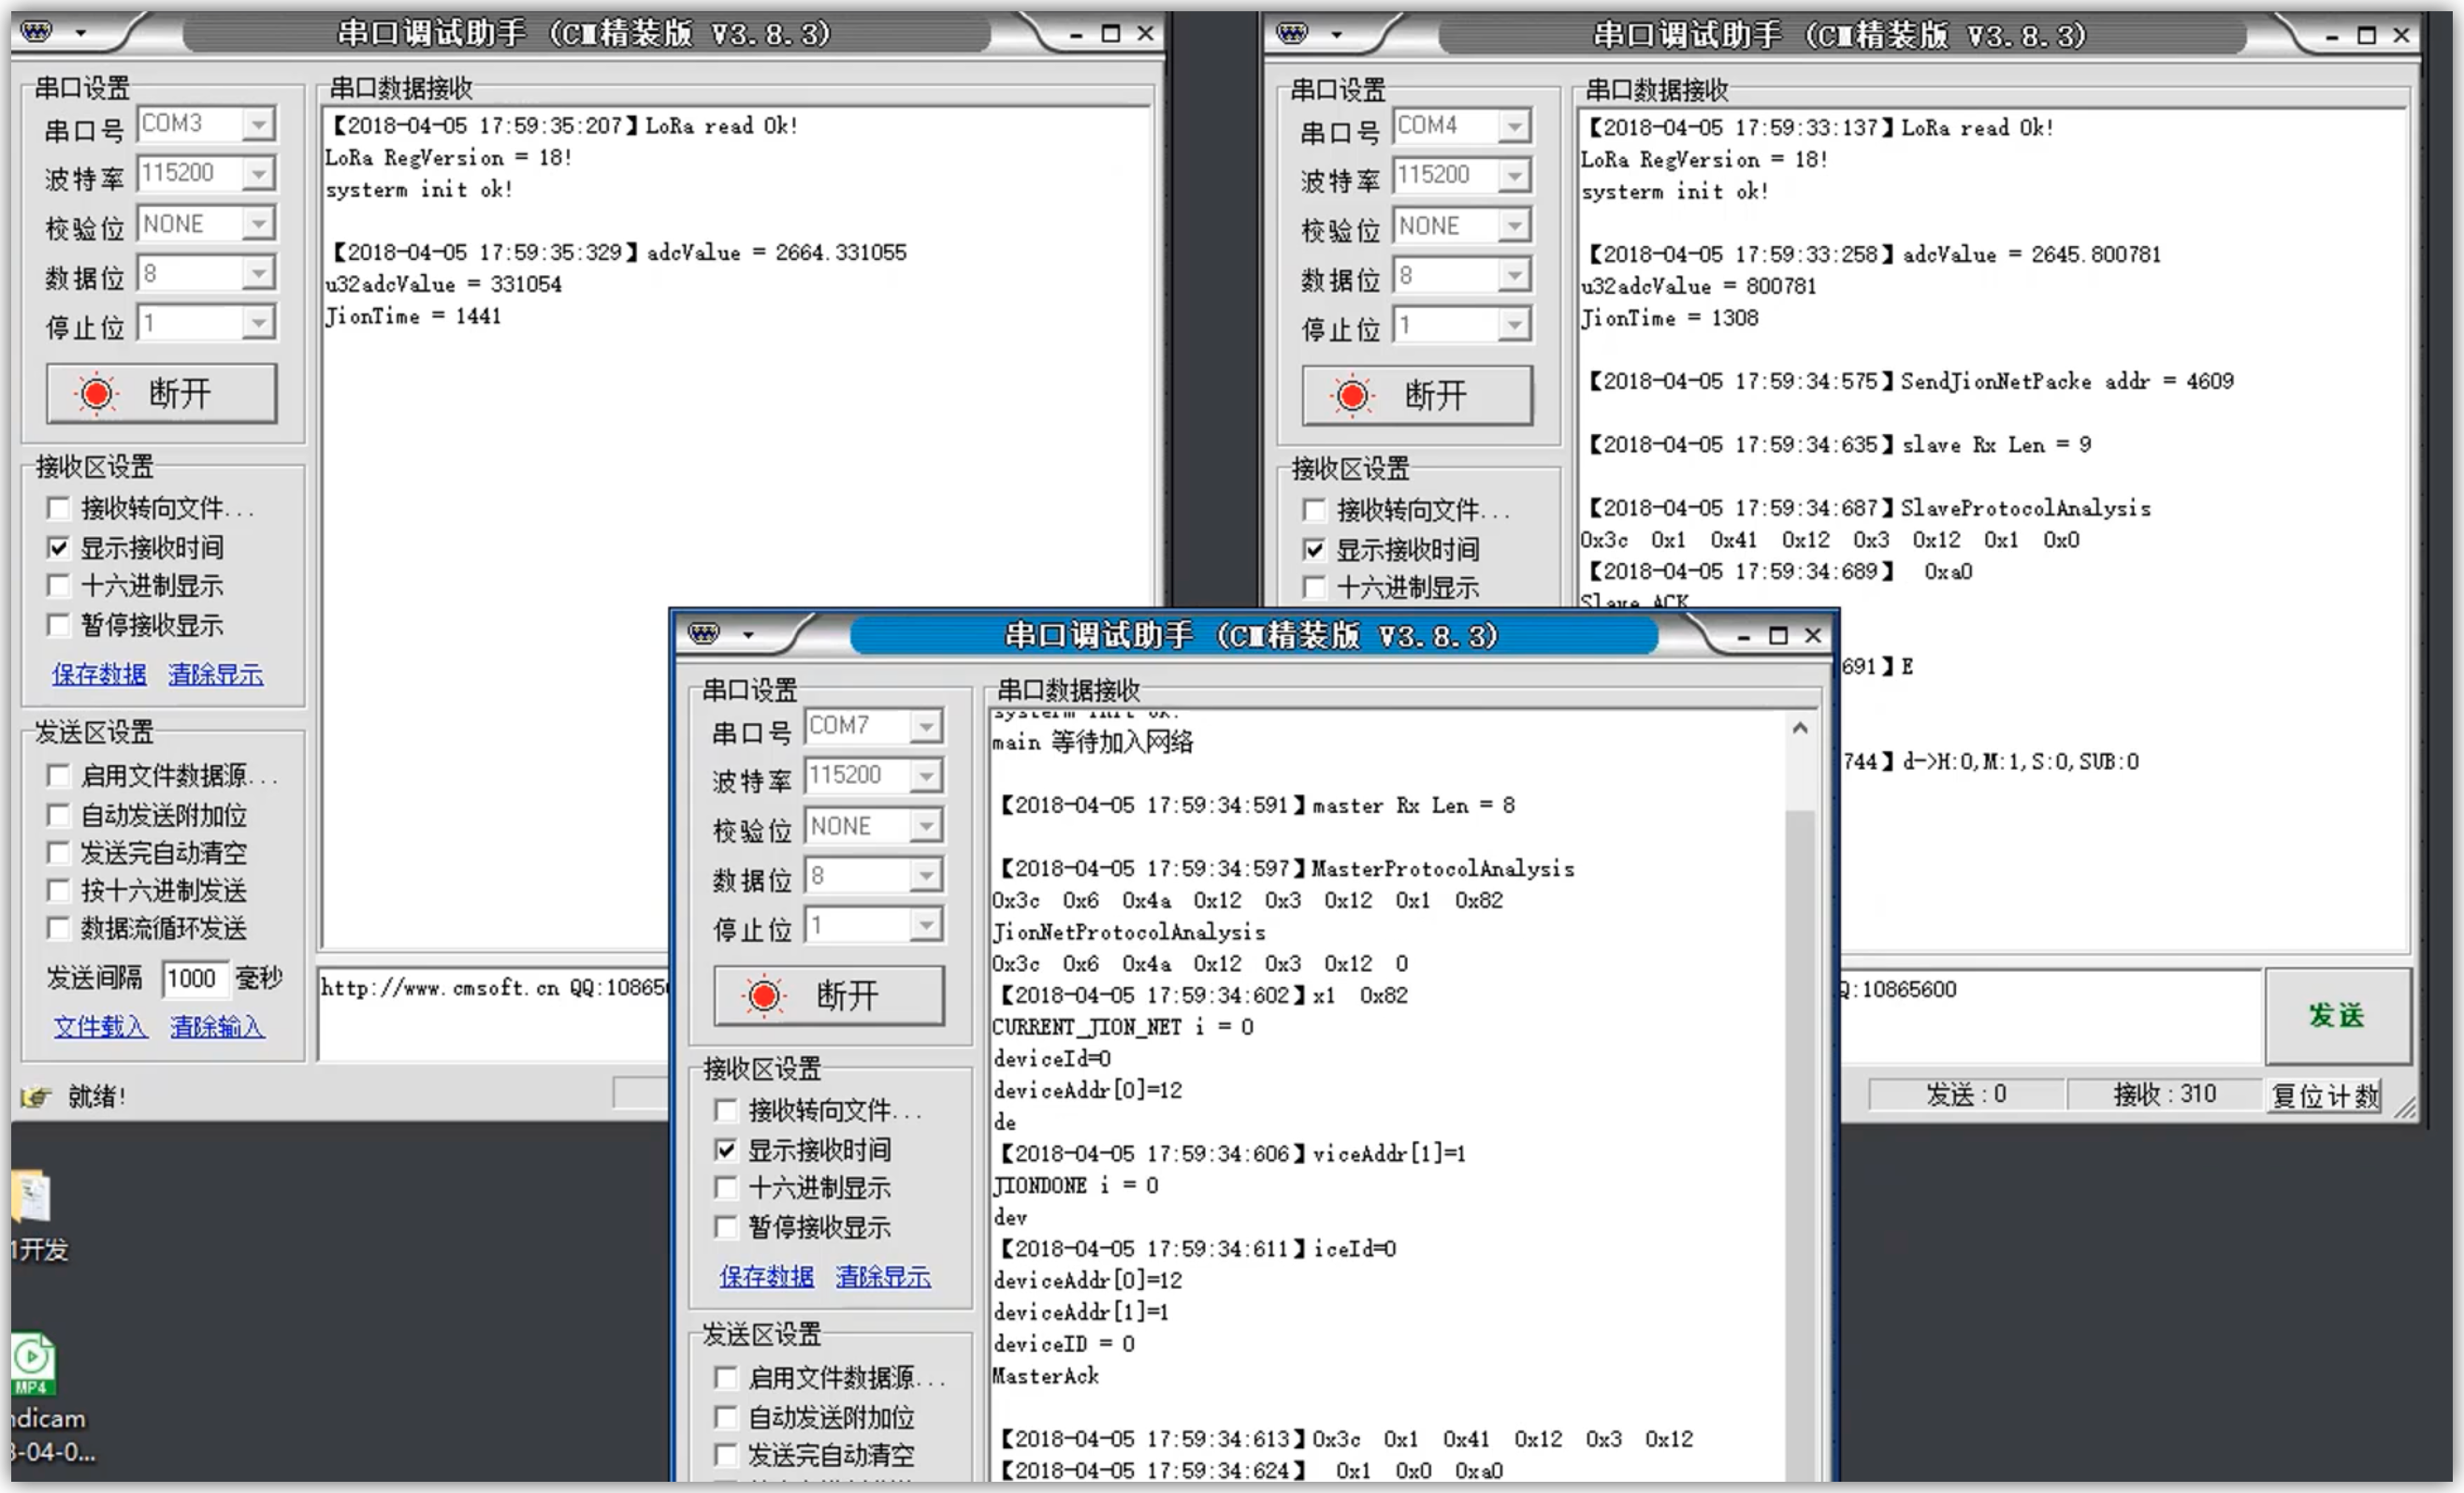2464x1493 pixels.
Task: Click the hand status icon beside 就绪!
Action: tap(35, 1097)
